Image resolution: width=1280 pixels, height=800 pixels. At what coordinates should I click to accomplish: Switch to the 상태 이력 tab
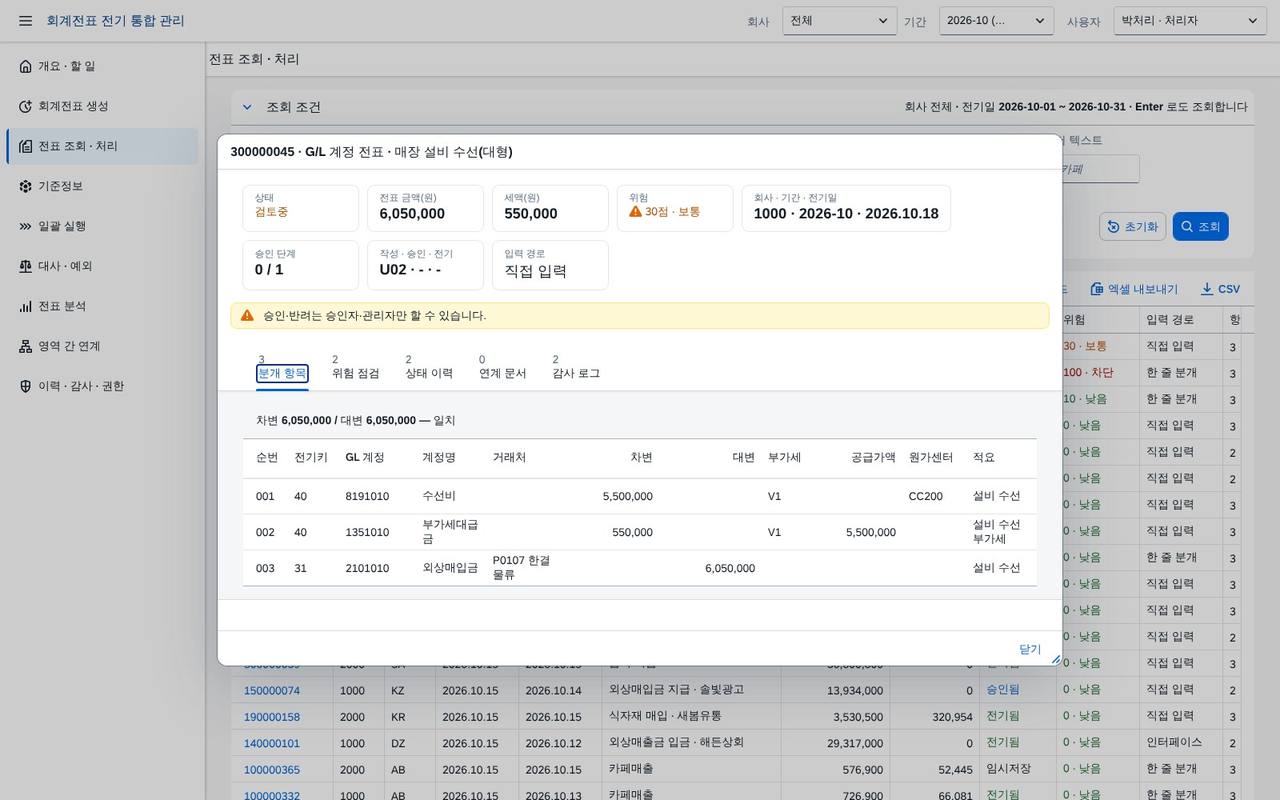coord(429,367)
